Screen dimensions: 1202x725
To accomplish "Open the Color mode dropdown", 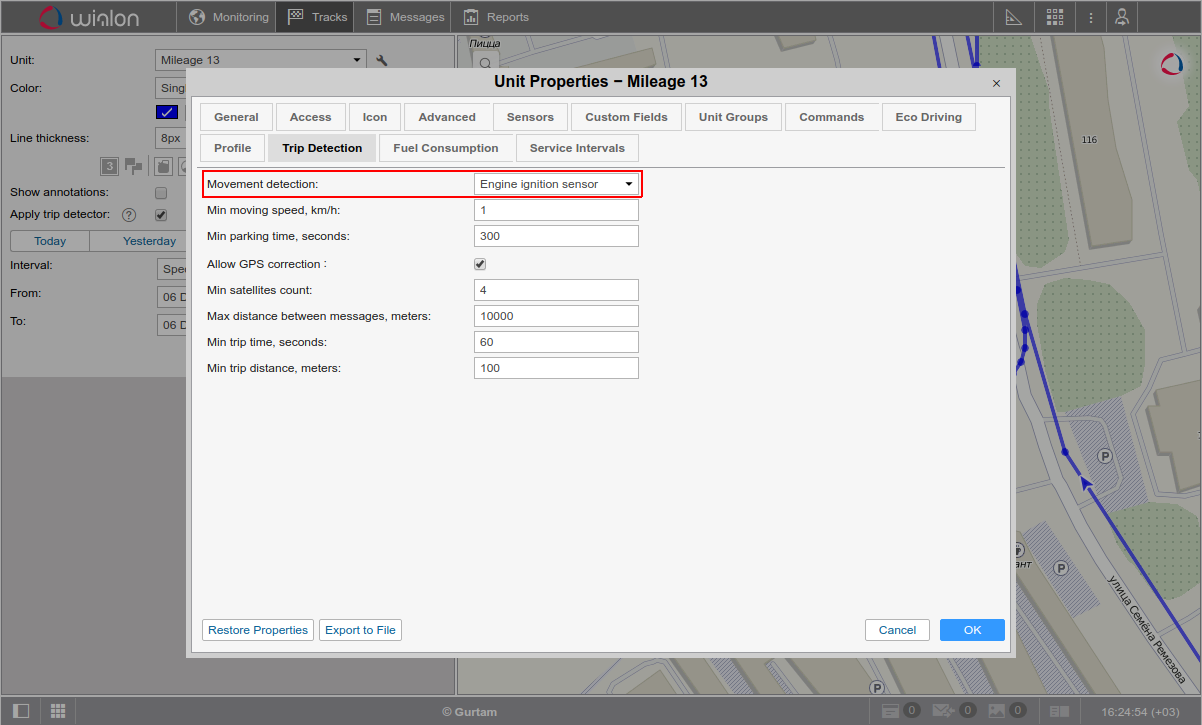I will pyautogui.click(x=171, y=88).
